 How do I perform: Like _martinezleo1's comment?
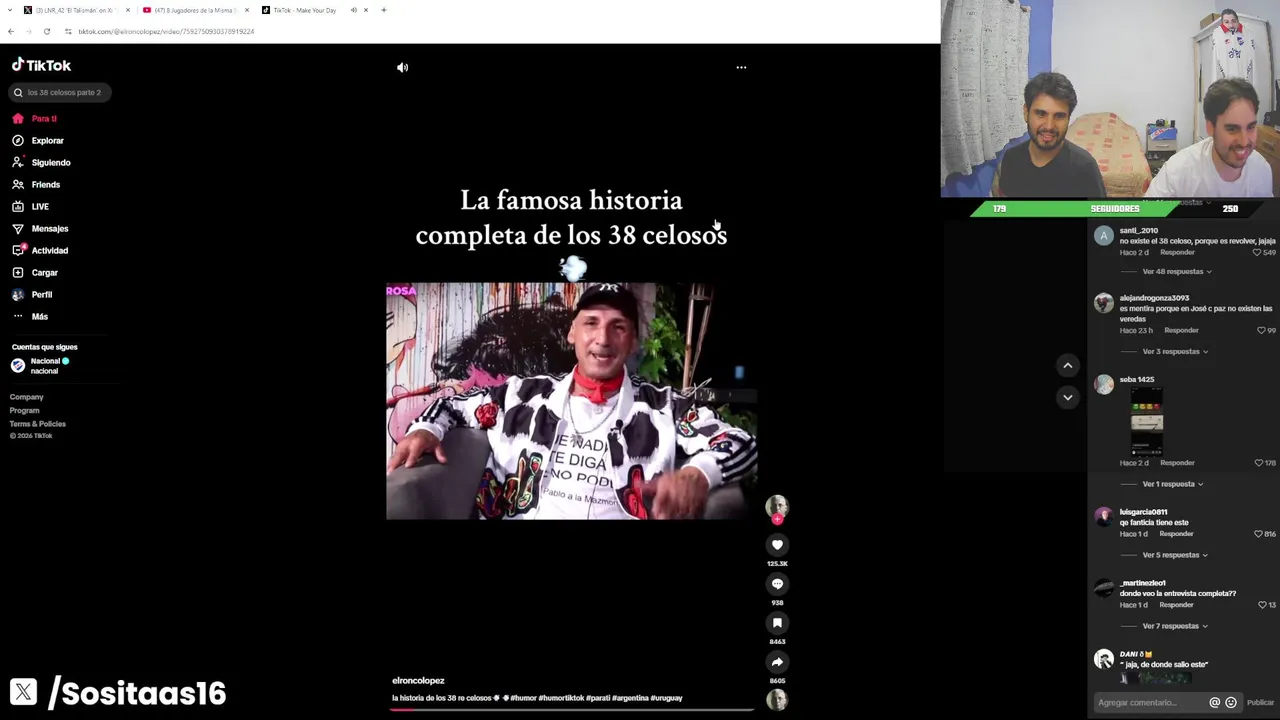point(1261,605)
